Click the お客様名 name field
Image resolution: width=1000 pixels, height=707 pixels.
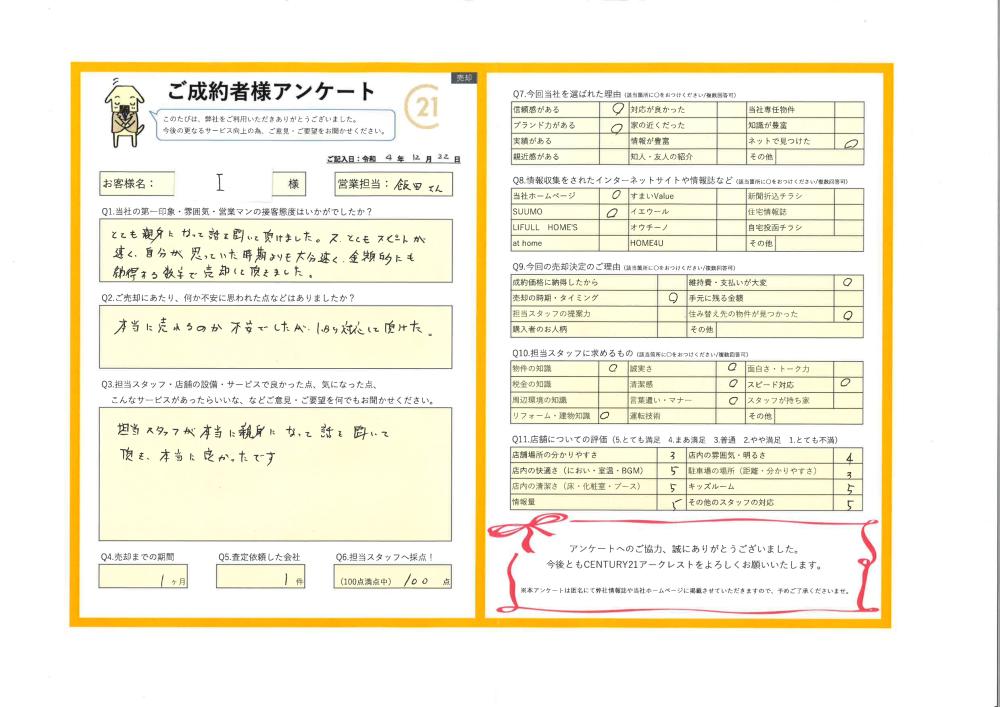[x=218, y=184]
